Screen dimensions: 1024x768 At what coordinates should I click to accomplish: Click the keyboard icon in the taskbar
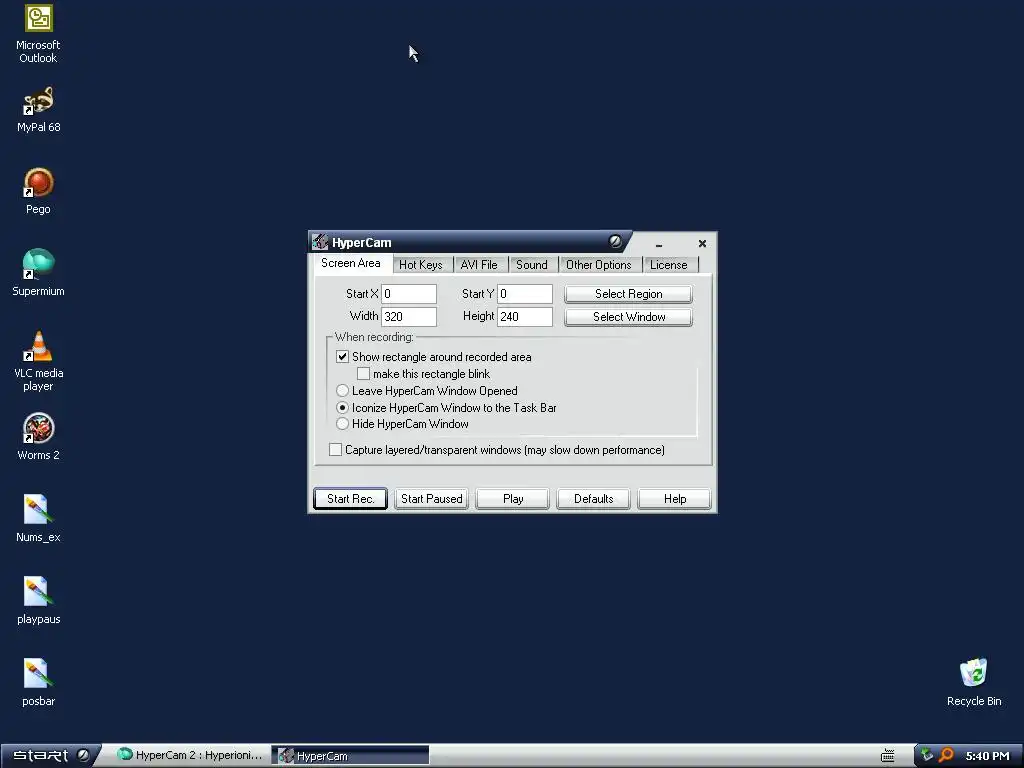[x=888, y=756]
